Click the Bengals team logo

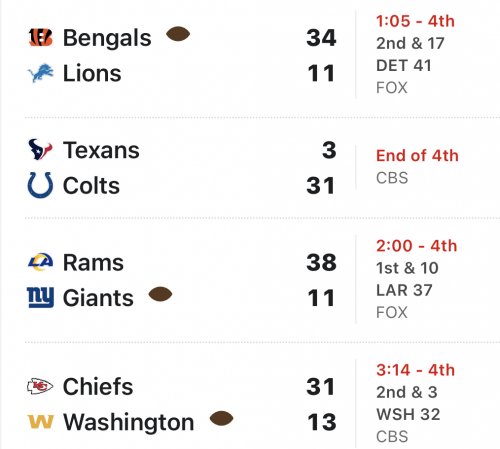pyautogui.click(x=40, y=37)
